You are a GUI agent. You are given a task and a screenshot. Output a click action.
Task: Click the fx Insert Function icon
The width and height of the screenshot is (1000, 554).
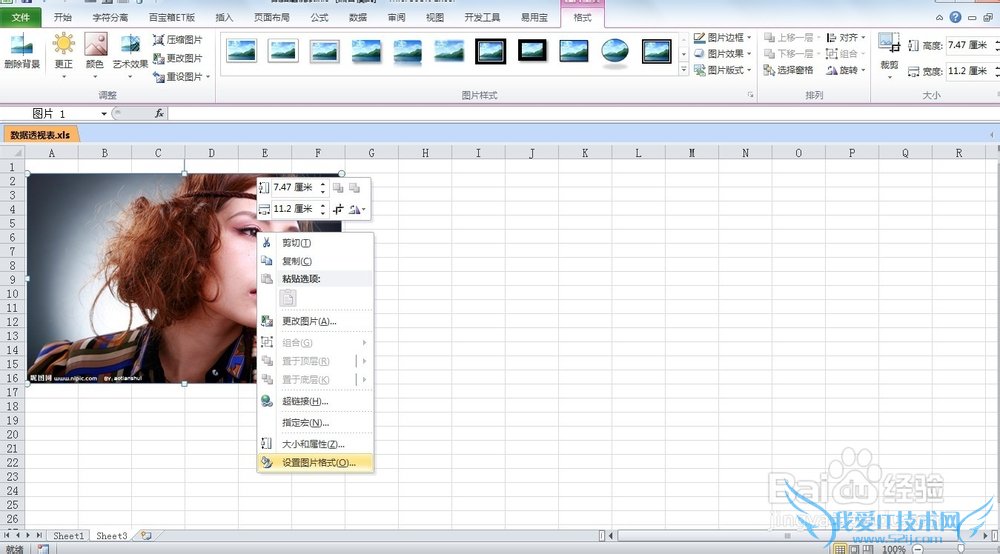click(159, 113)
